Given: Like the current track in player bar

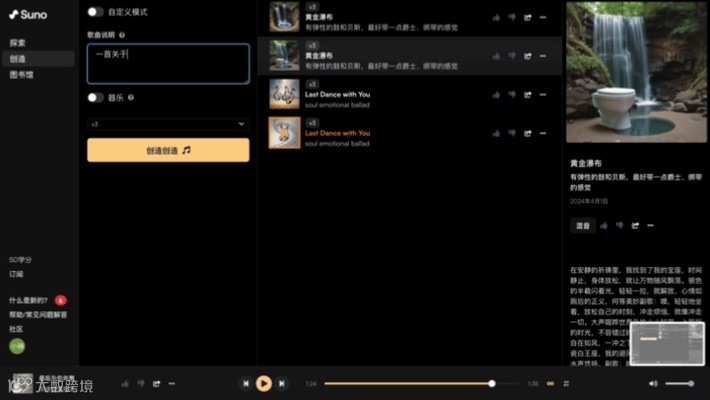Looking at the screenshot, I should [125, 384].
